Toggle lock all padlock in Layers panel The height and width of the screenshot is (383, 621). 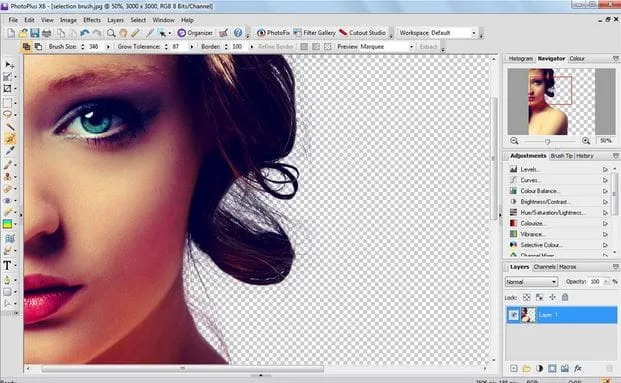pos(565,297)
